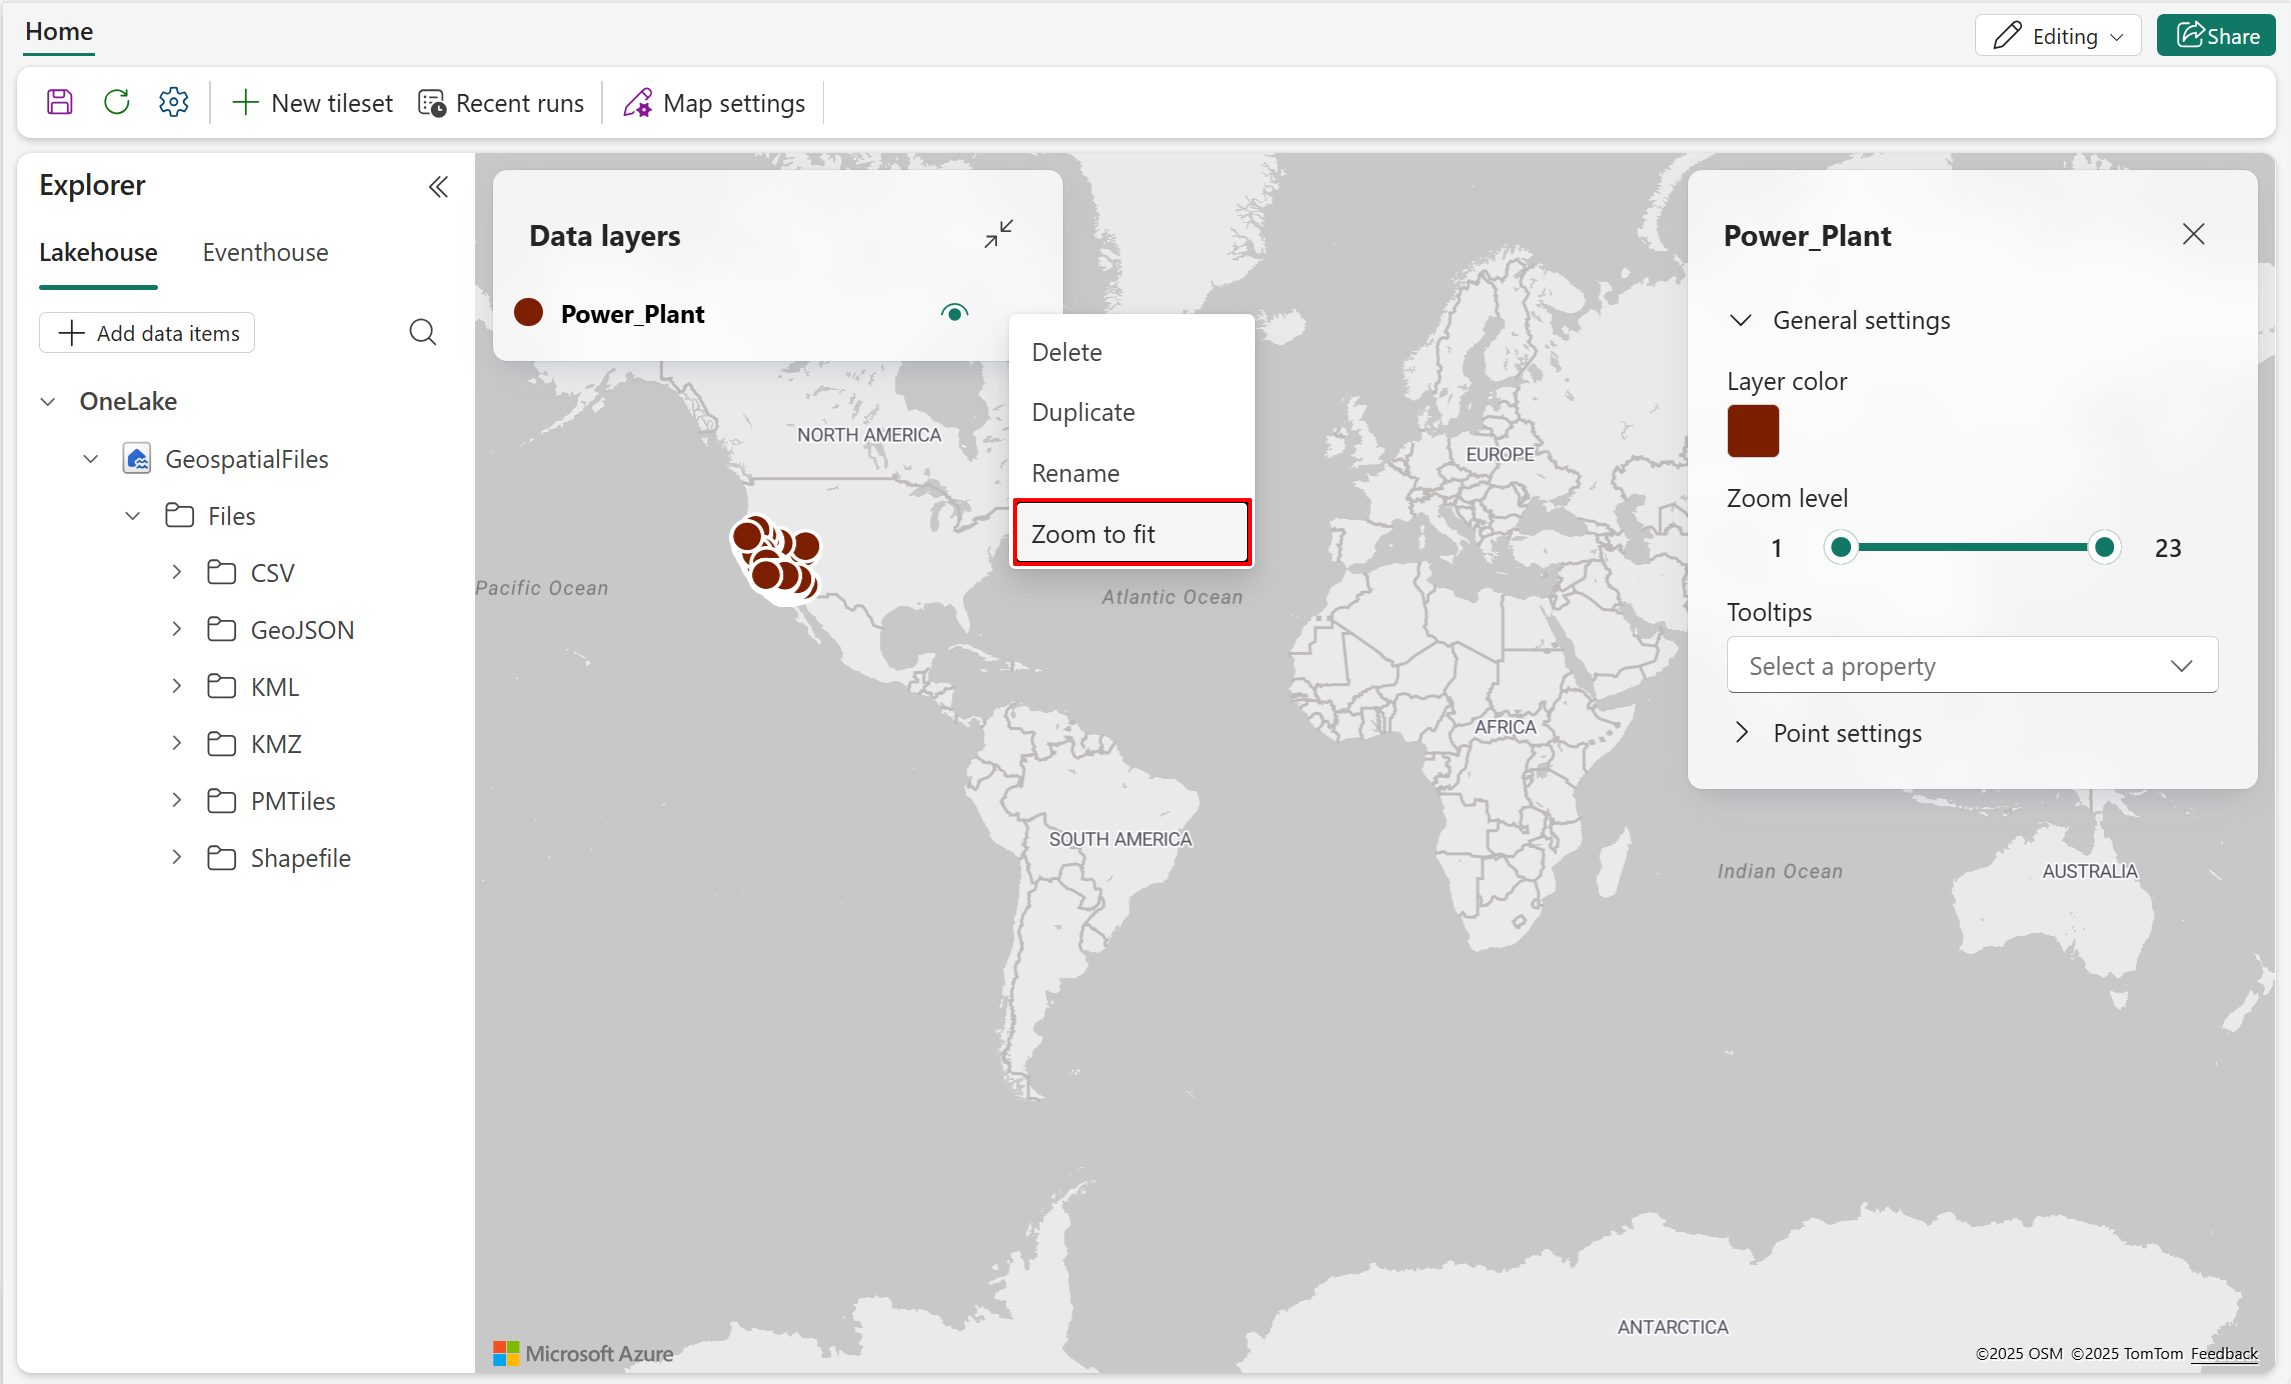
Task: Toggle Power_Plant layer visibility eye
Action: point(954,313)
